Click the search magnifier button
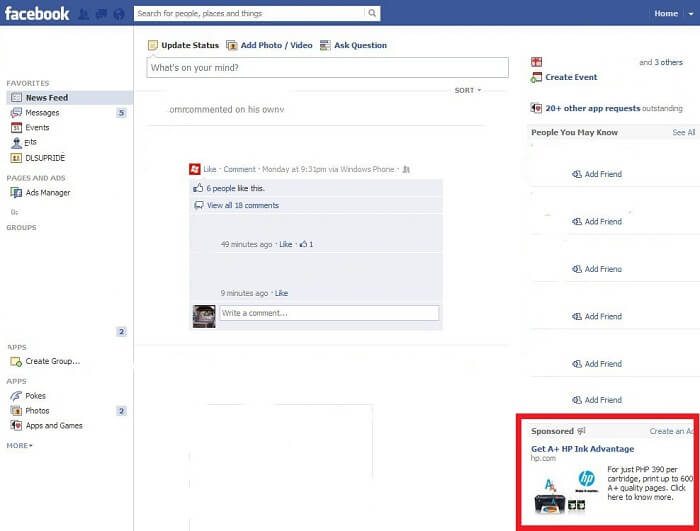Viewport: 700px width, 531px height. (372, 13)
